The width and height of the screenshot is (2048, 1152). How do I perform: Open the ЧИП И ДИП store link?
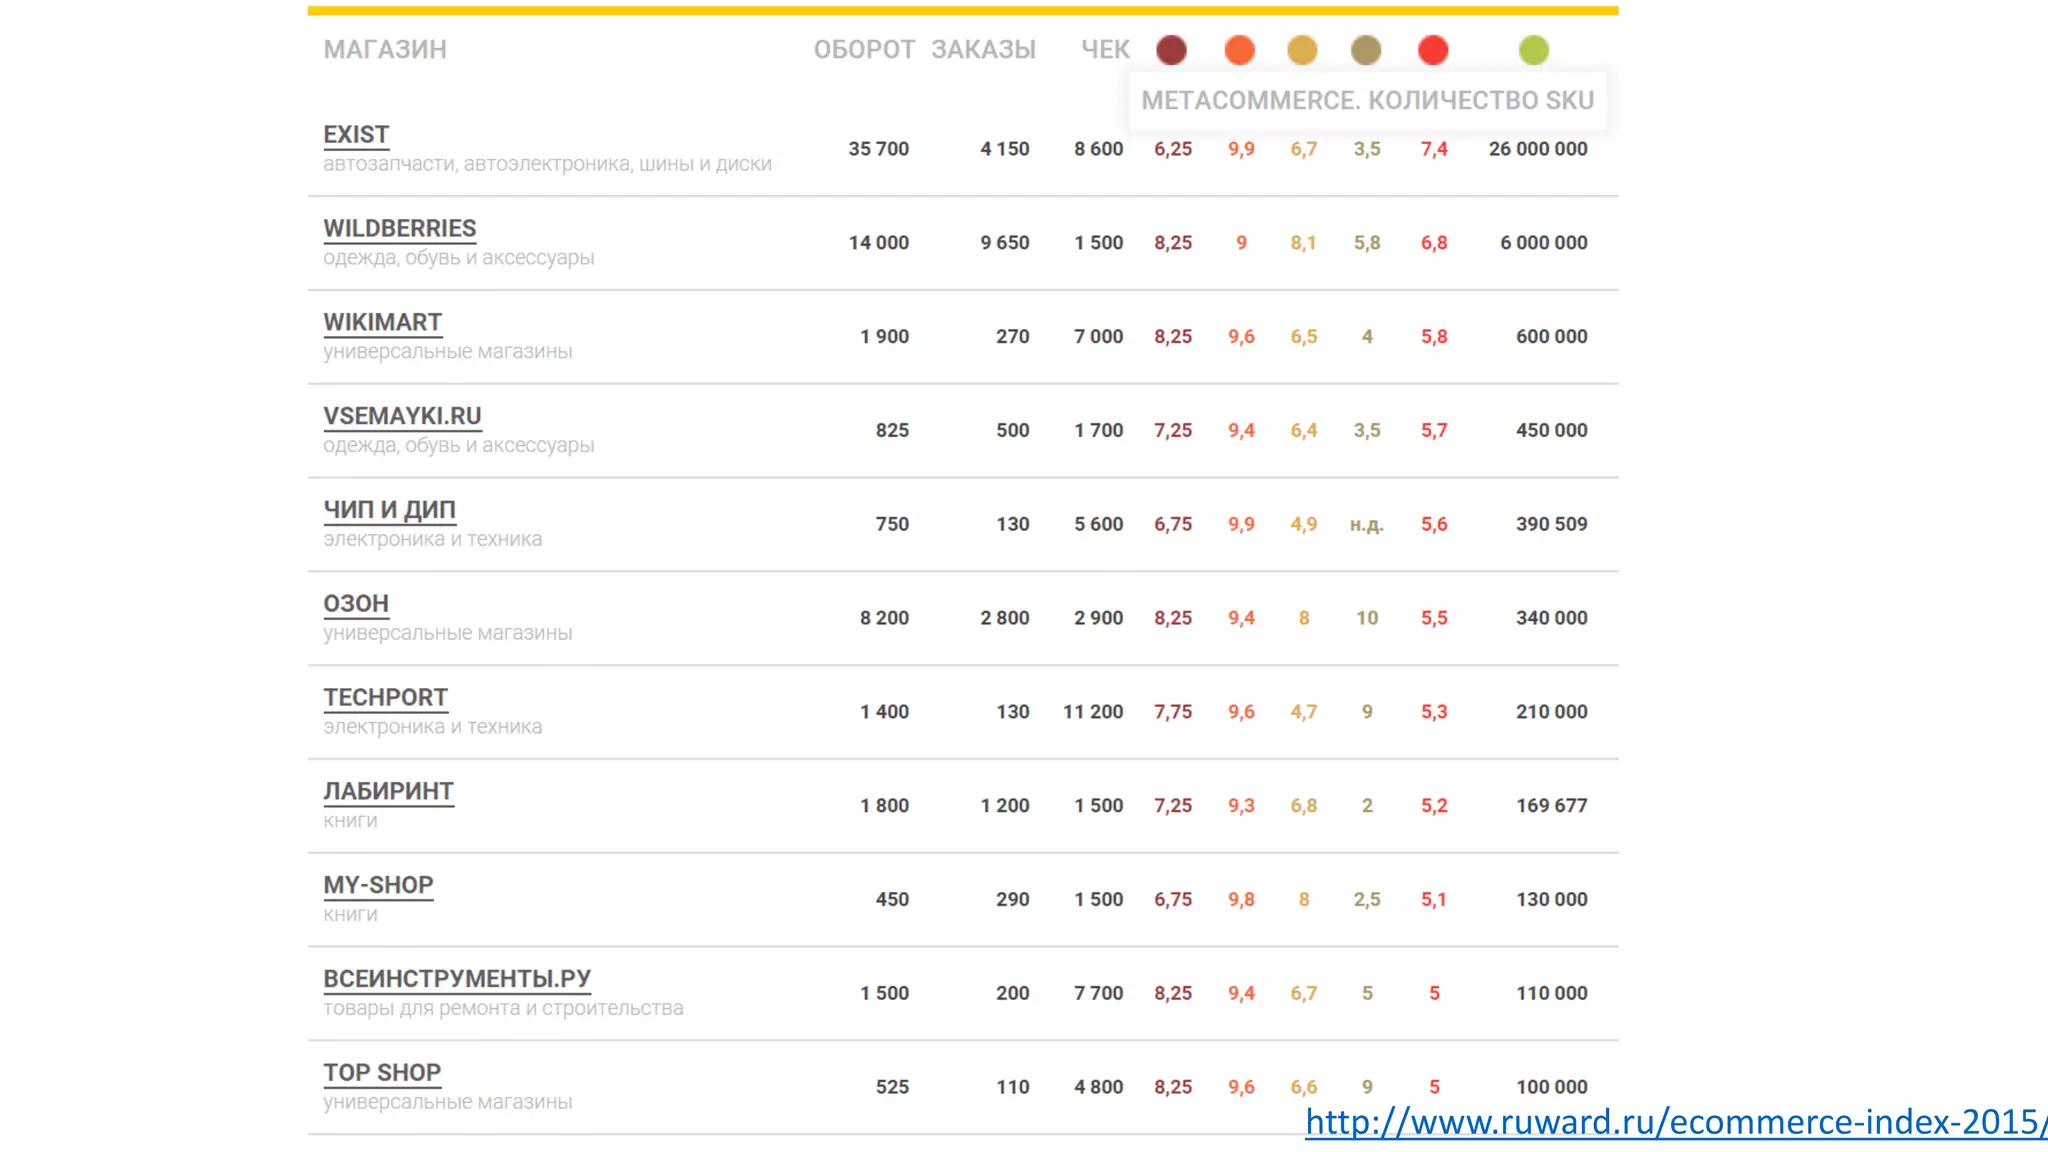(x=389, y=511)
